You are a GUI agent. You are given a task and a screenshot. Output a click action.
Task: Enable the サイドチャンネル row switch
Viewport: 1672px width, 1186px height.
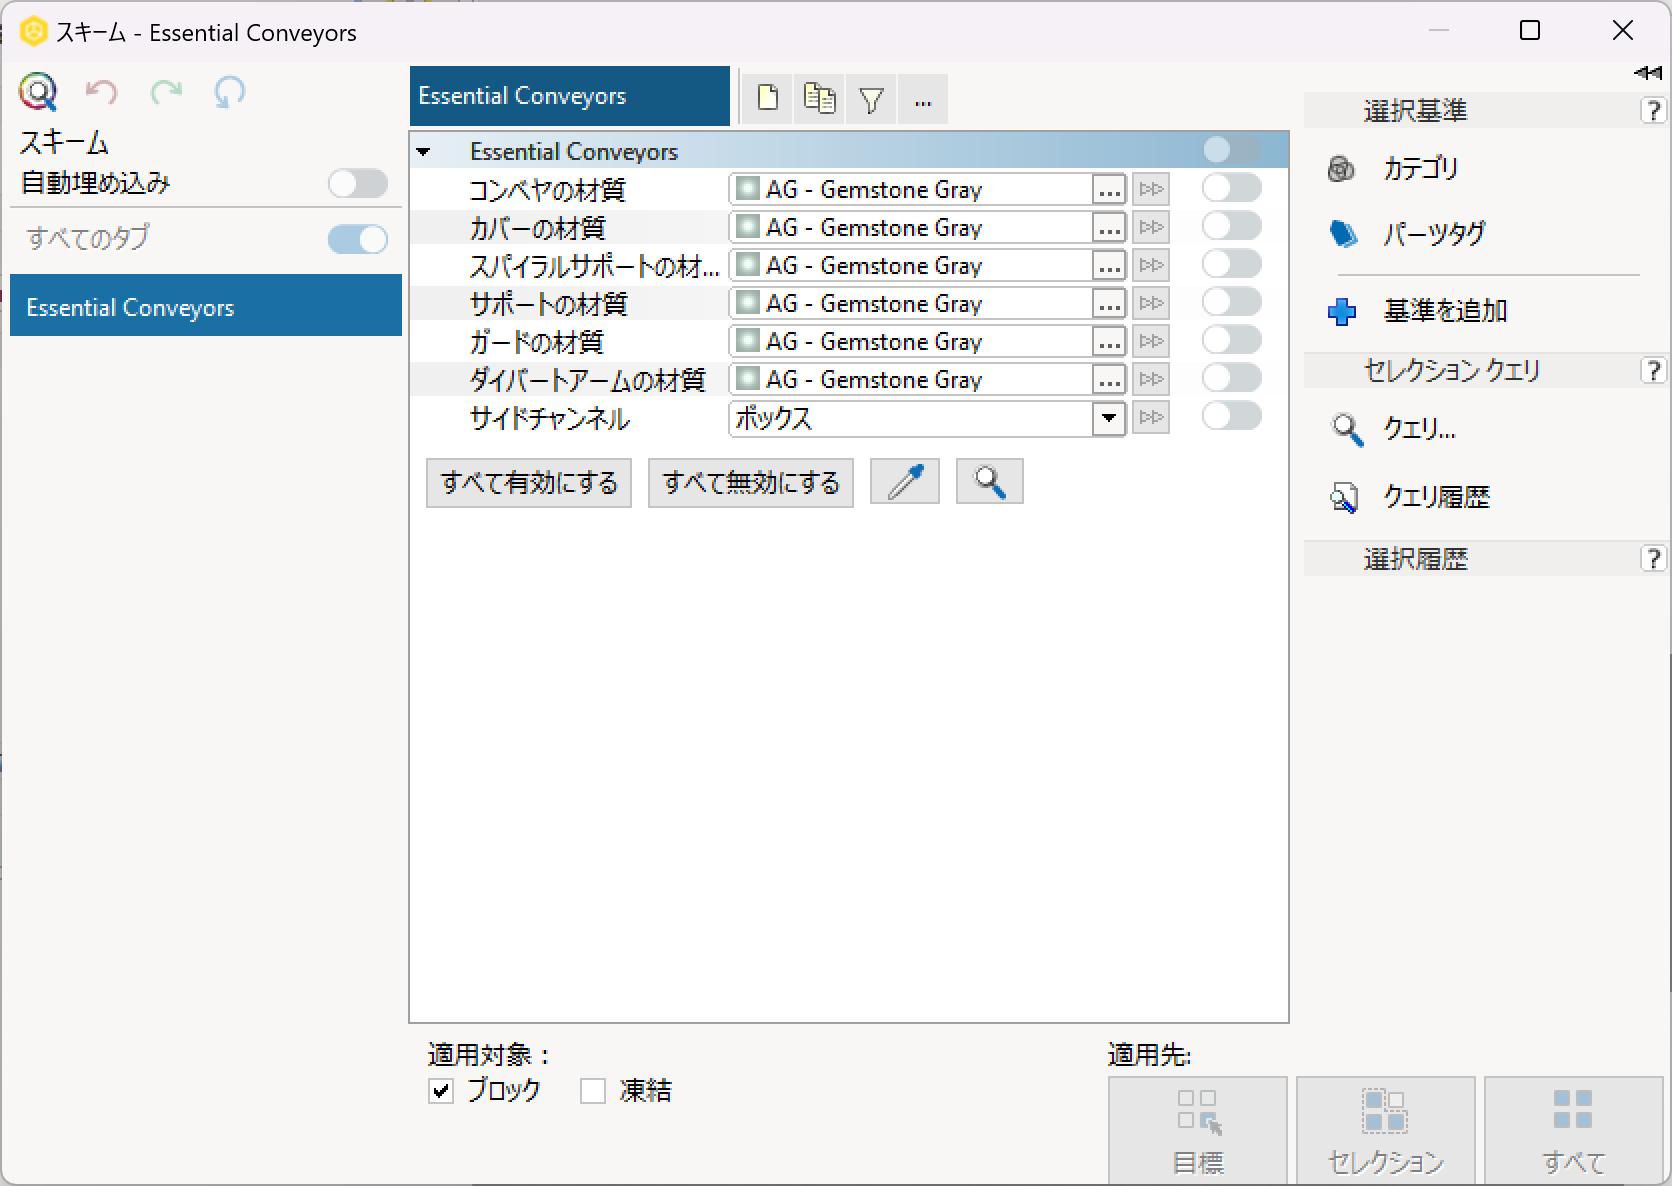1231,416
